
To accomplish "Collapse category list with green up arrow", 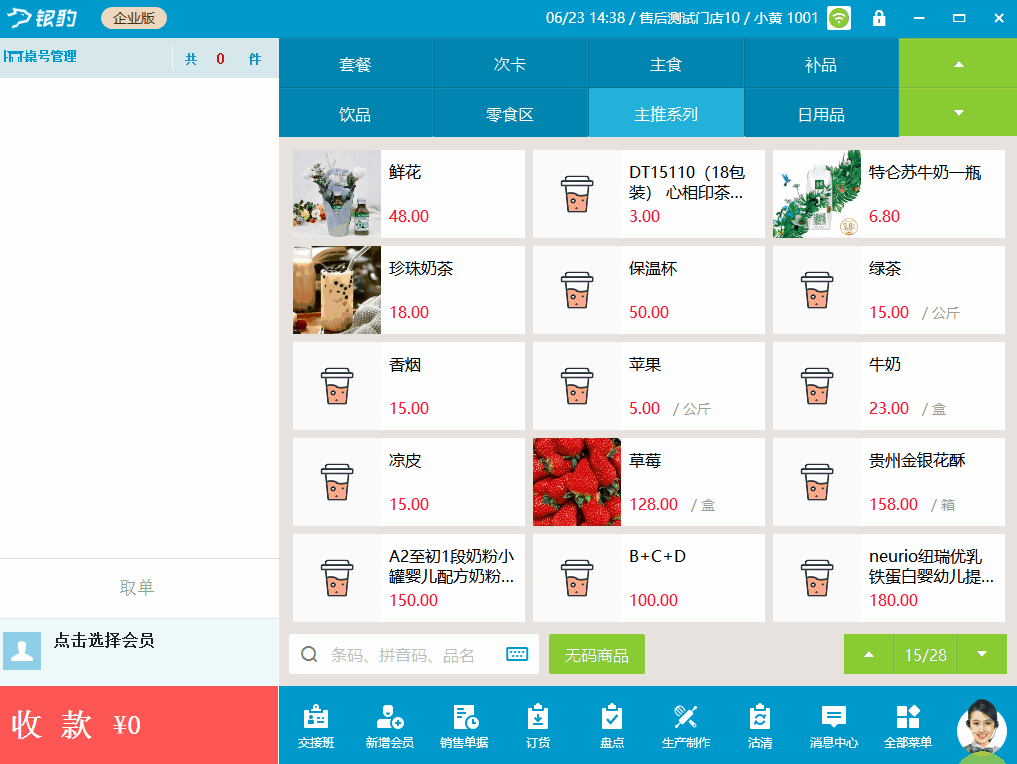I will point(958,64).
